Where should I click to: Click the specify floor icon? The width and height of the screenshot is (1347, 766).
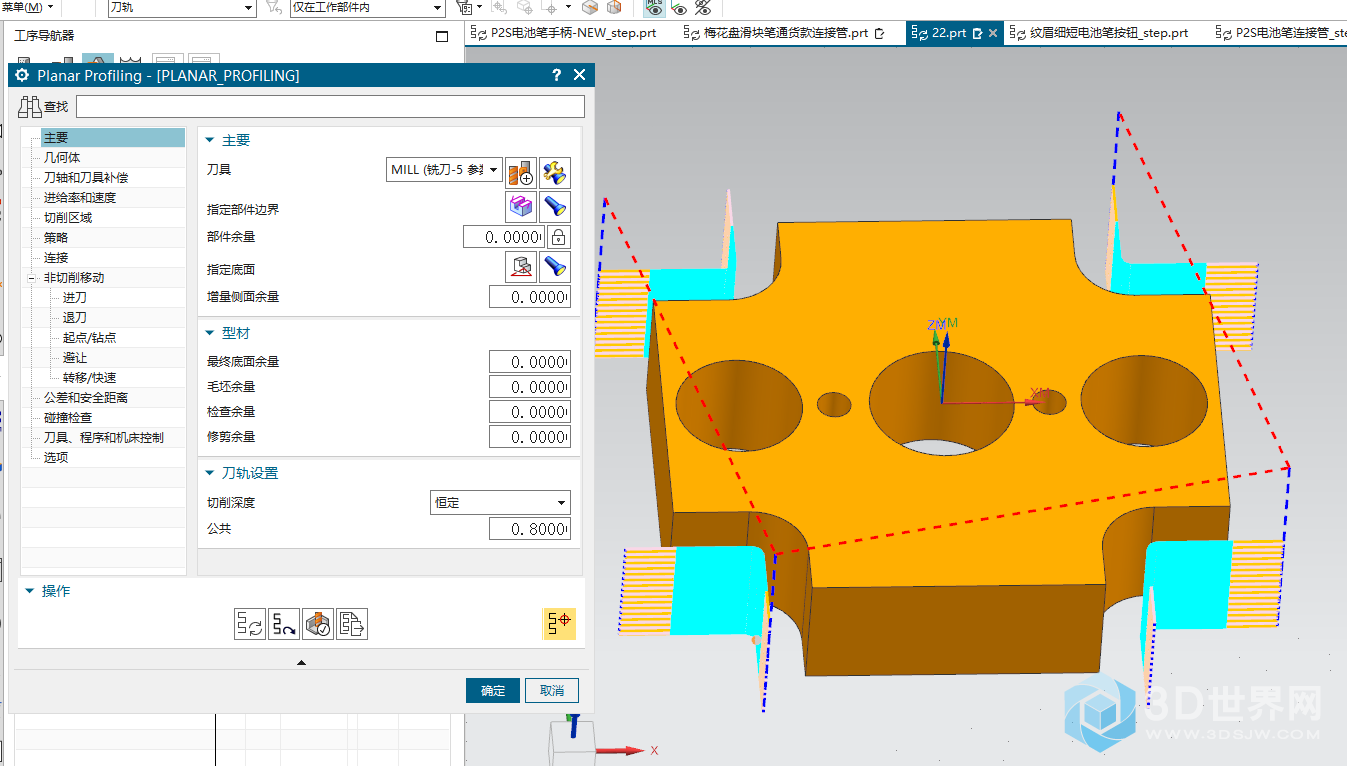point(521,267)
